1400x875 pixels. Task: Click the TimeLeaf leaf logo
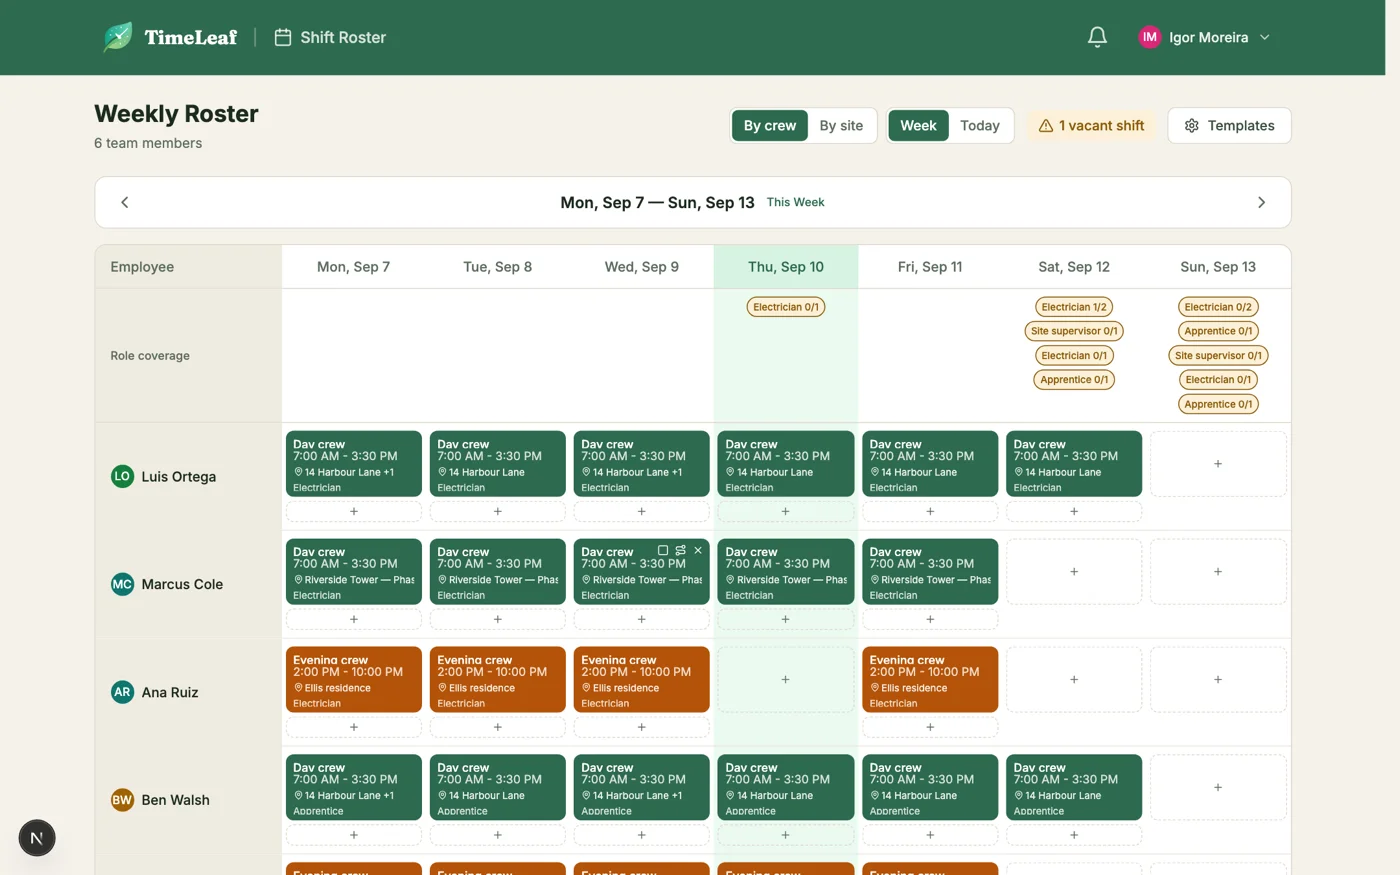click(x=118, y=37)
